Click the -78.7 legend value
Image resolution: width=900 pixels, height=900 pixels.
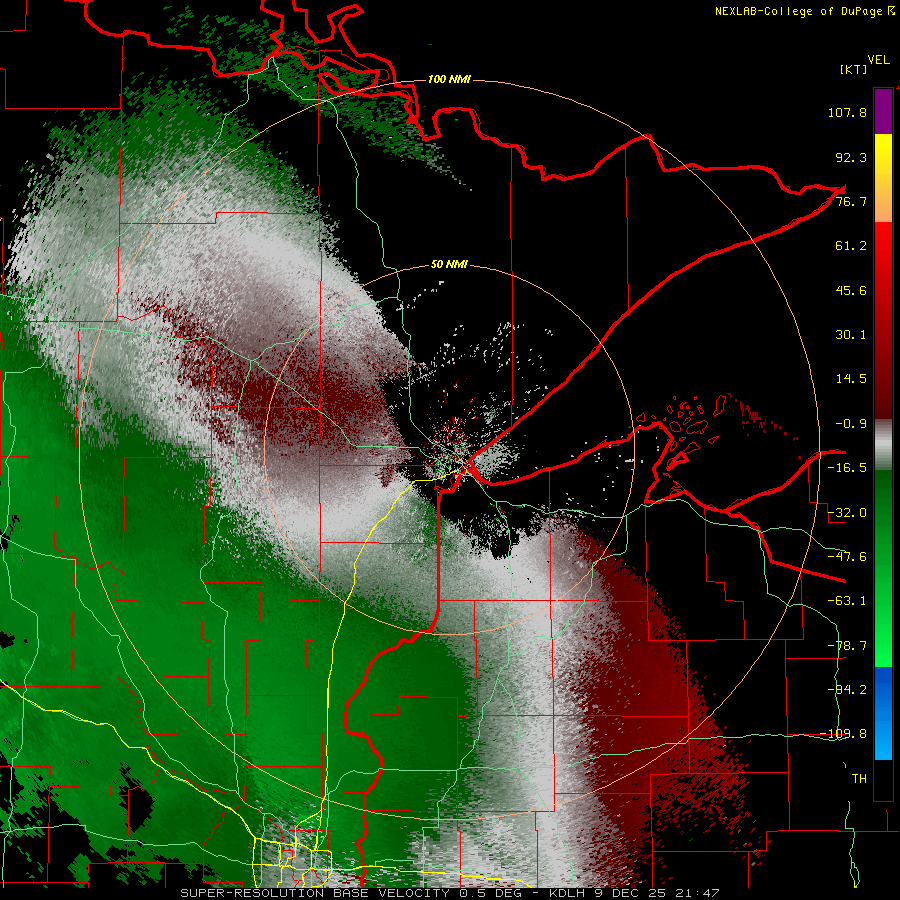click(847, 646)
